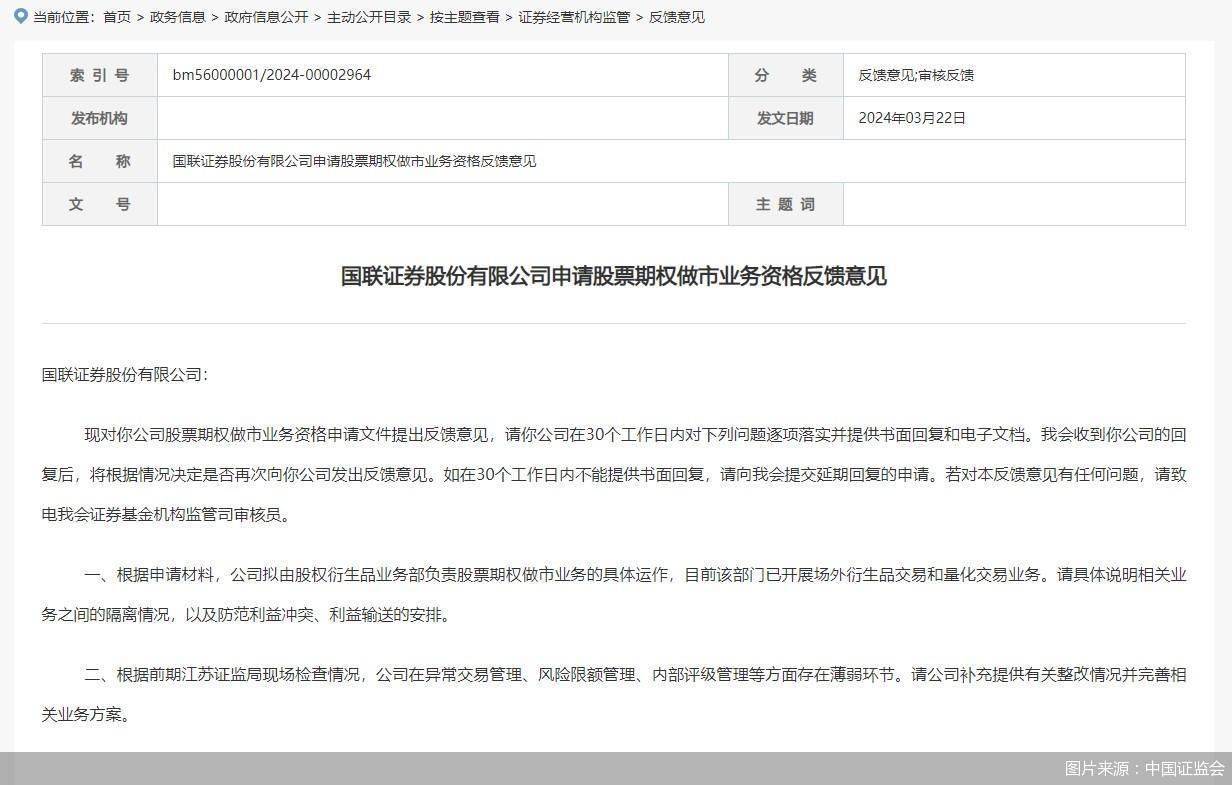This screenshot has width=1232, height=785.
Task: Click 反馈意见 at the breadcrumb end
Action: coord(677,17)
